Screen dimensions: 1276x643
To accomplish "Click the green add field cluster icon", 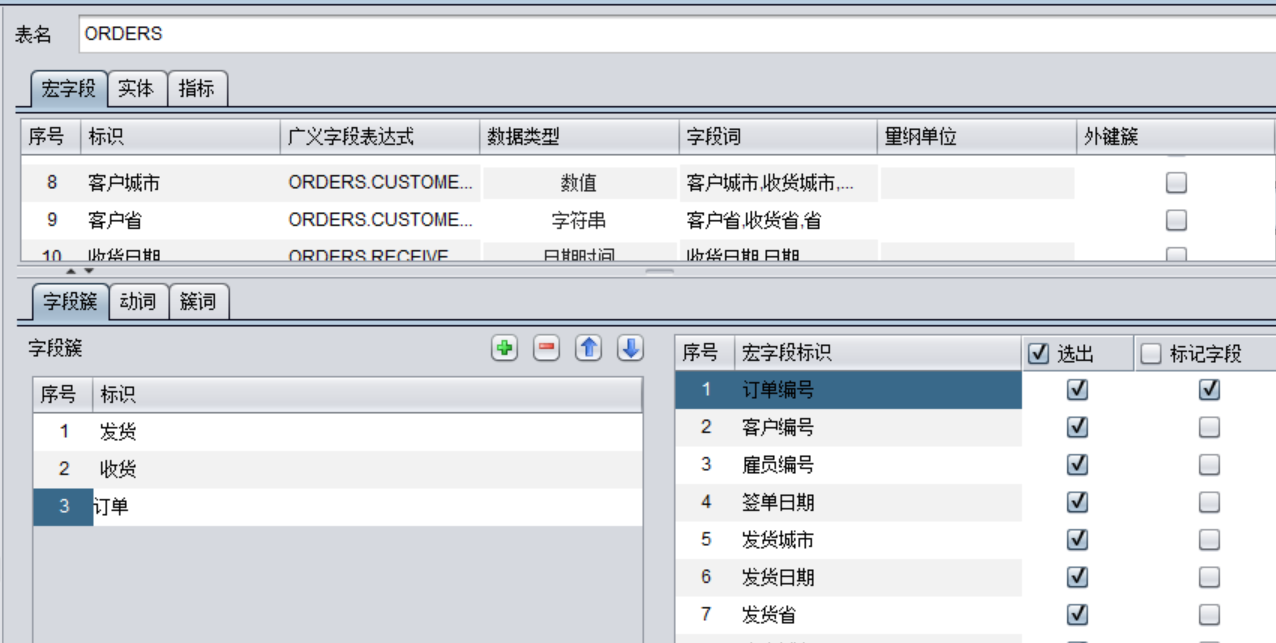I will pyautogui.click(x=505, y=349).
